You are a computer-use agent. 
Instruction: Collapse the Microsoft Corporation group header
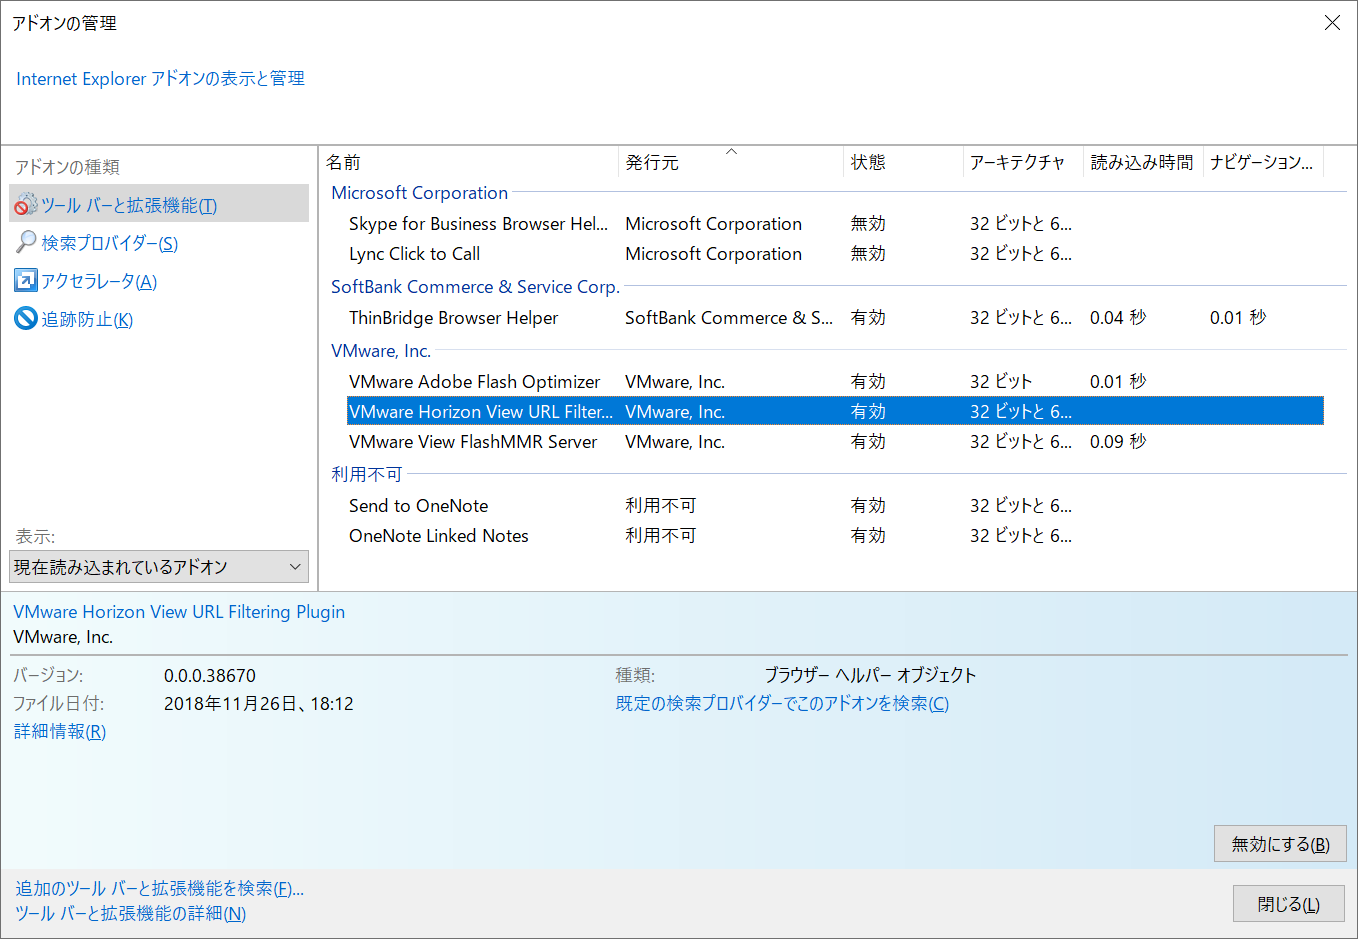(x=419, y=193)
